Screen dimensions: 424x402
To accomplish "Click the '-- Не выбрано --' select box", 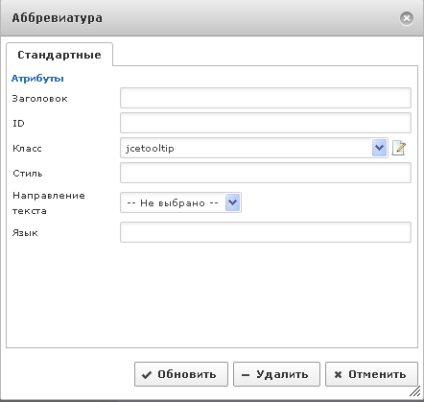I will [x=181, y=202].
